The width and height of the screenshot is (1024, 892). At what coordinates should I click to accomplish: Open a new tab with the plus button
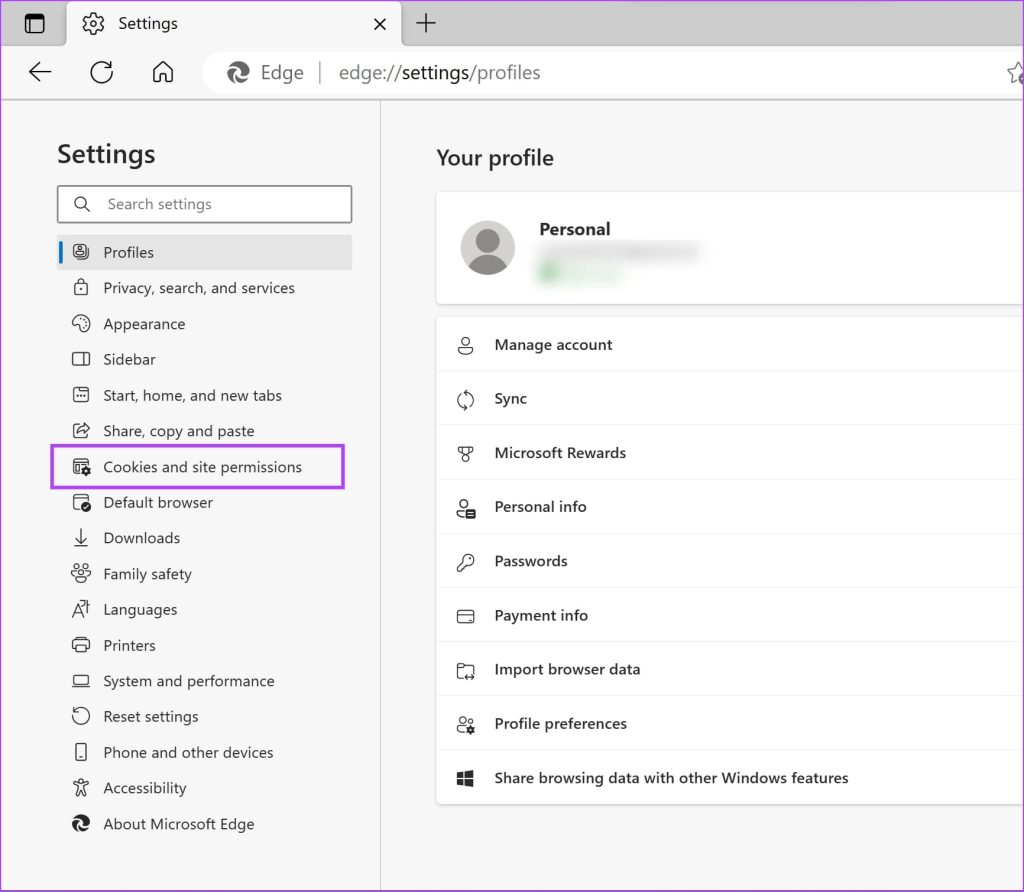[426, 23]
